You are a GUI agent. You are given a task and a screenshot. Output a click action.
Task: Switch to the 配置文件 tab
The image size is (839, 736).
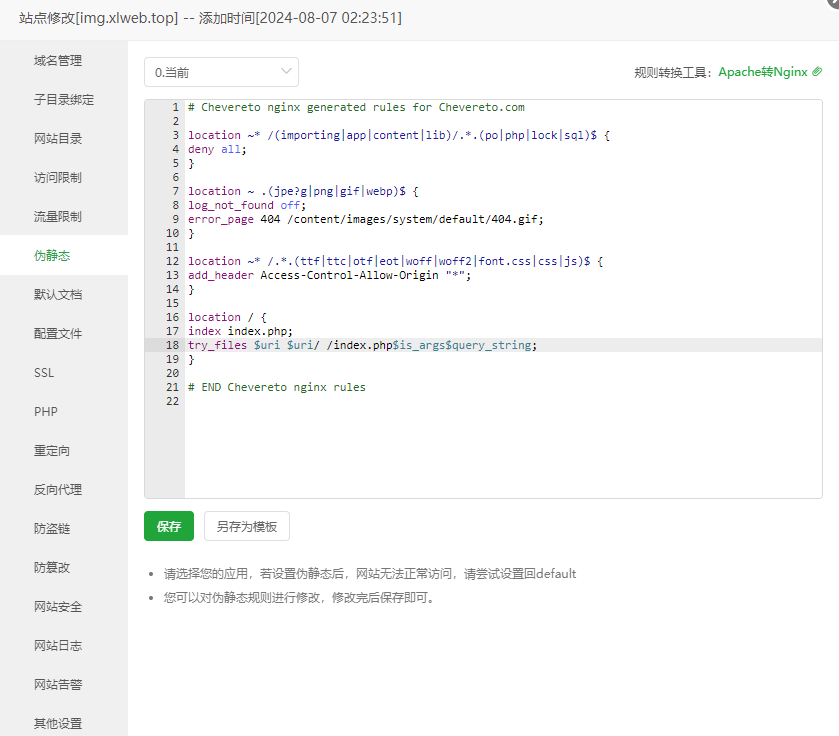pyautogui.click(x=58, y=334)
